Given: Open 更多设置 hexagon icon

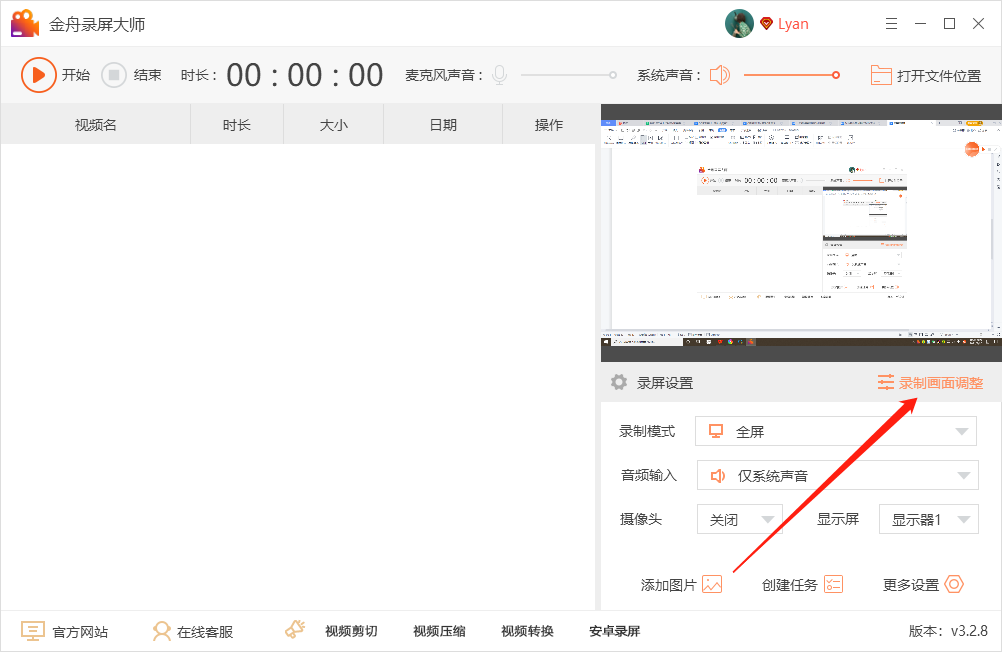Looking at the screenshot, I should (x=954, y=585).
